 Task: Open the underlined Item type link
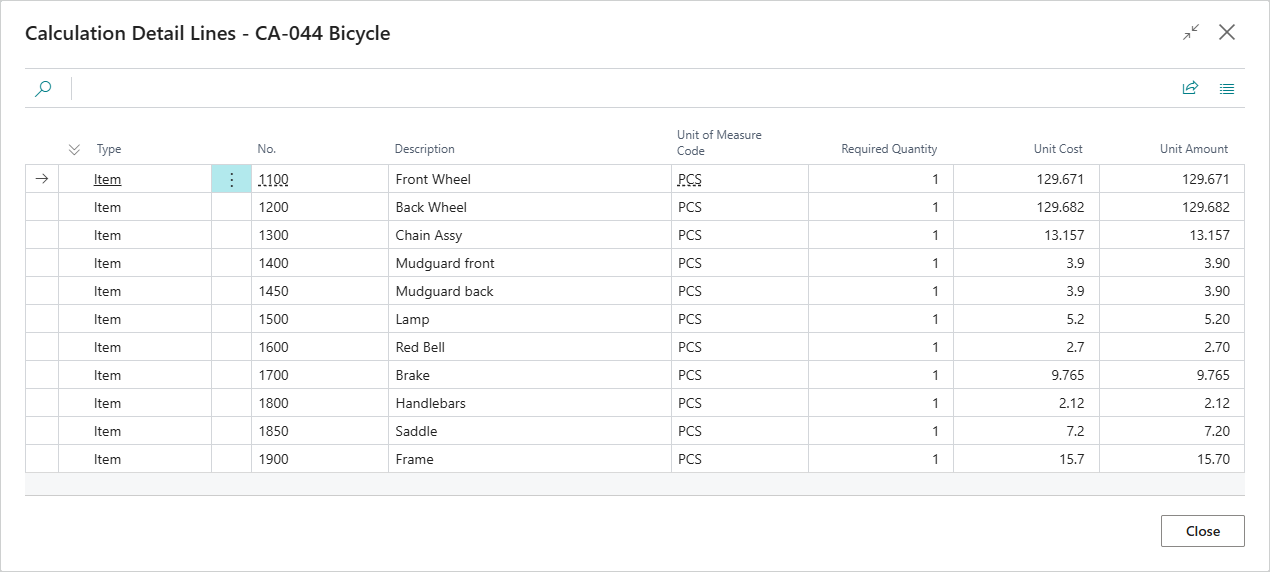point(107,180)
